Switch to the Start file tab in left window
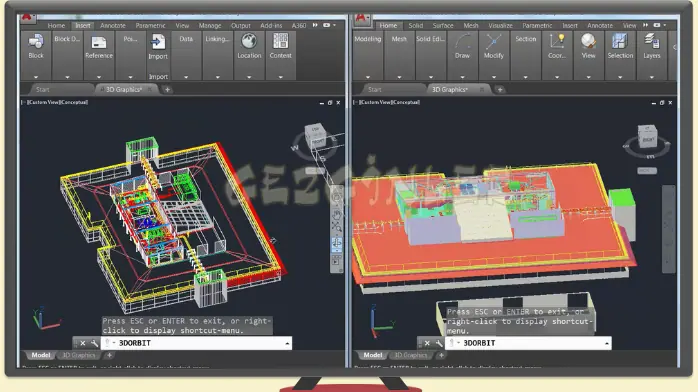Viewport: 698px width, 392px height. pyautogui.click(x=43, y=89)
